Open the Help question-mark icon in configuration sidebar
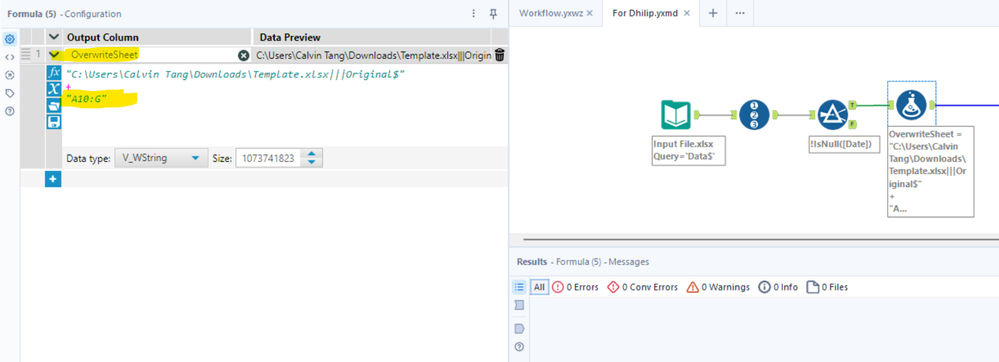 click(10, 111)
